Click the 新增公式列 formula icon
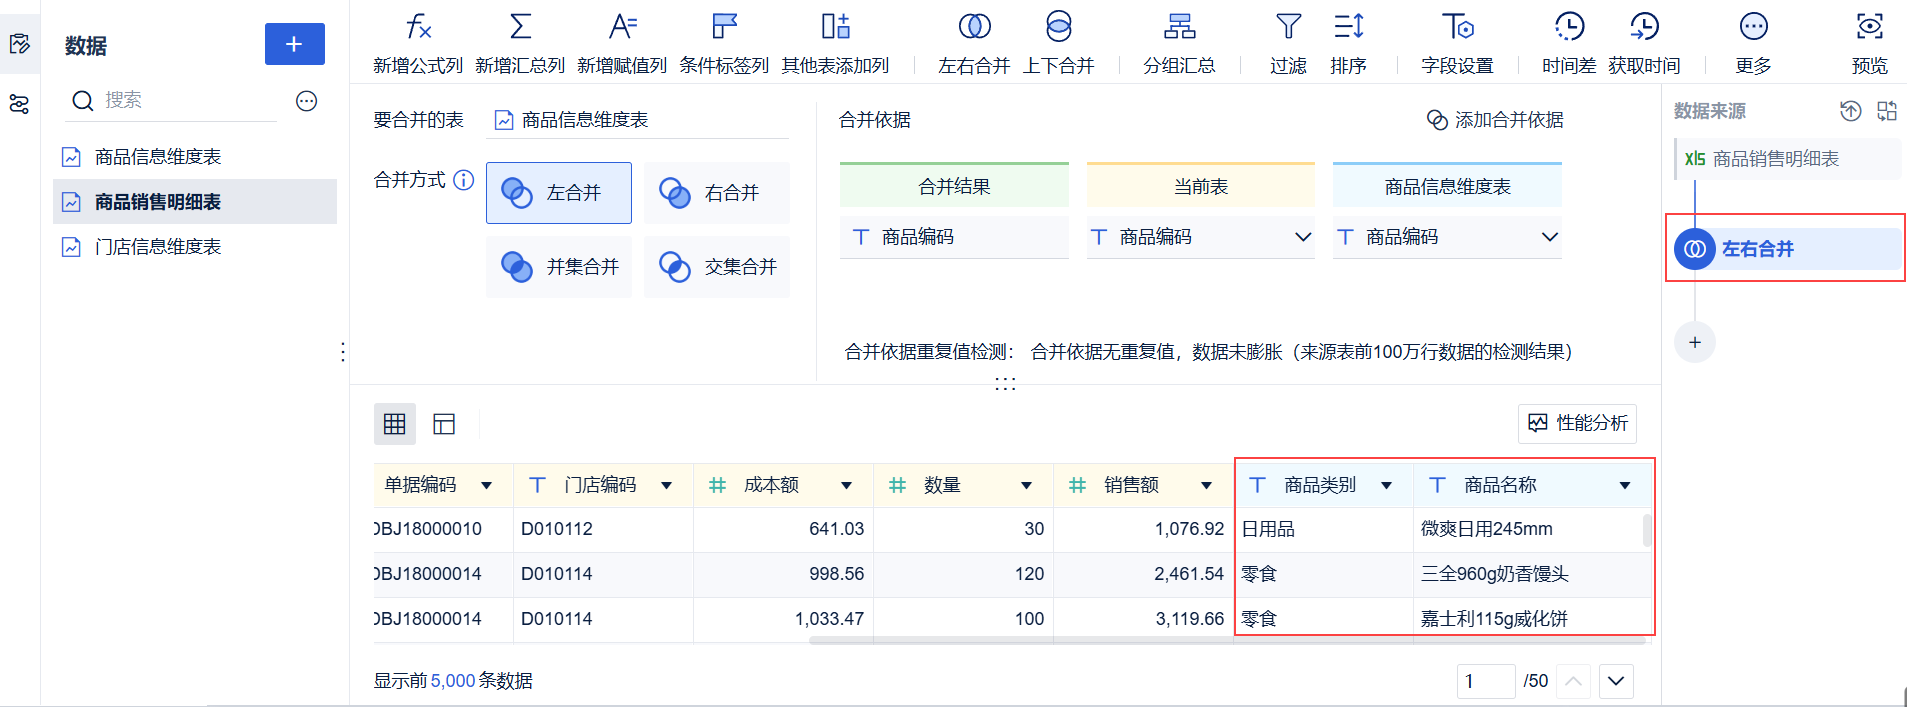Image resolution: width=1907 pixels, height=707 pixels. click(x=418, y=27)
